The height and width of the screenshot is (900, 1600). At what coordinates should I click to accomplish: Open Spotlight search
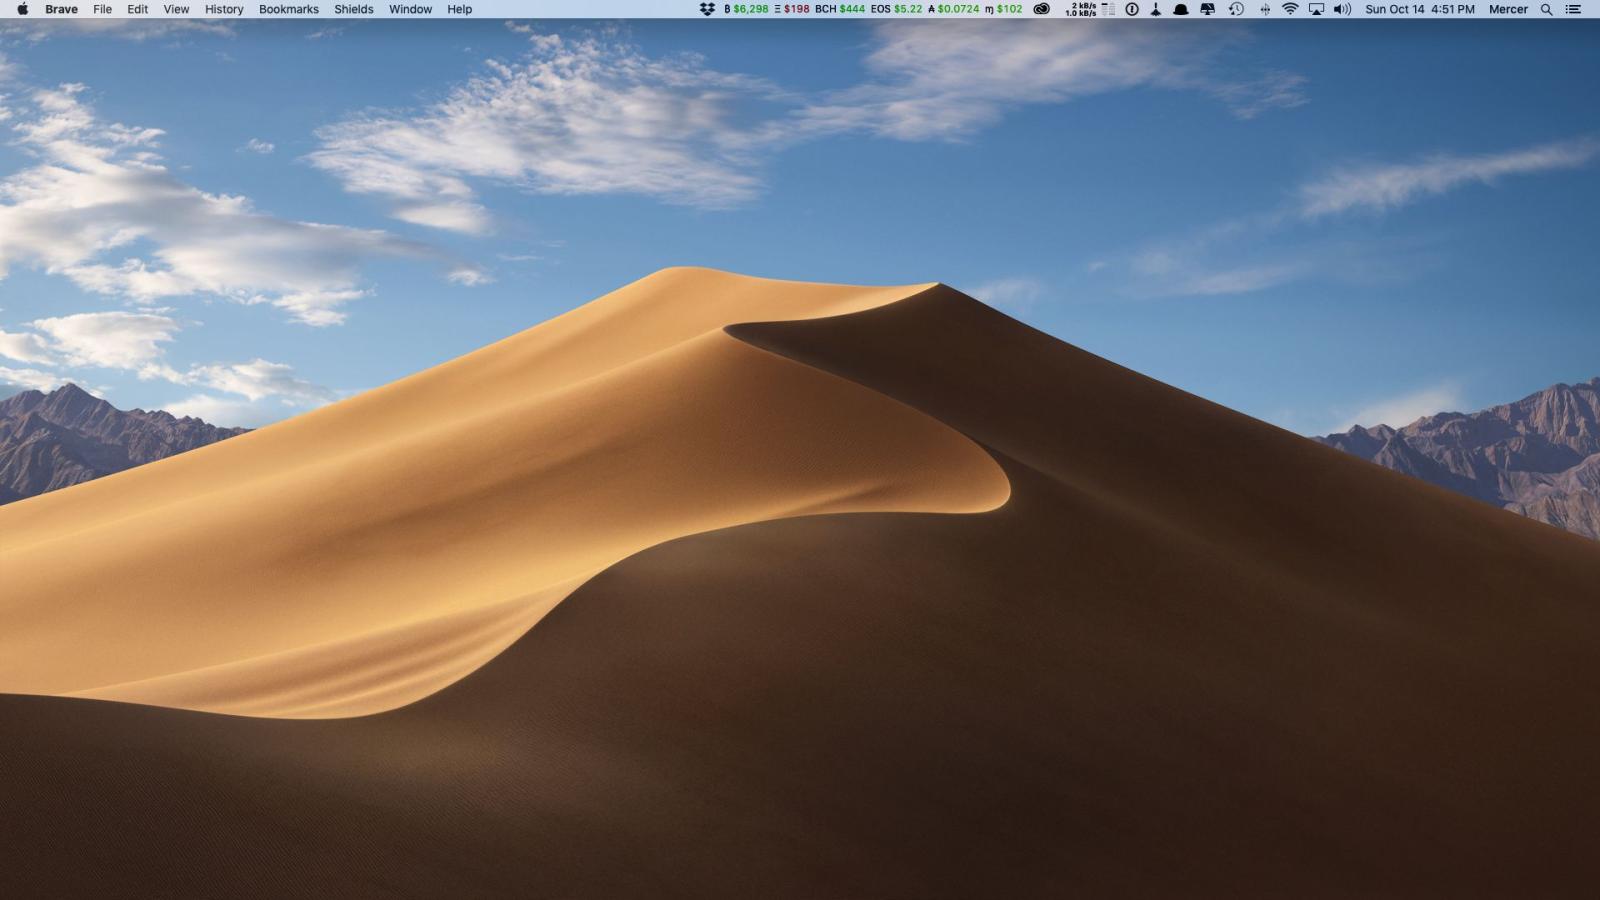tap(1547, 9)
